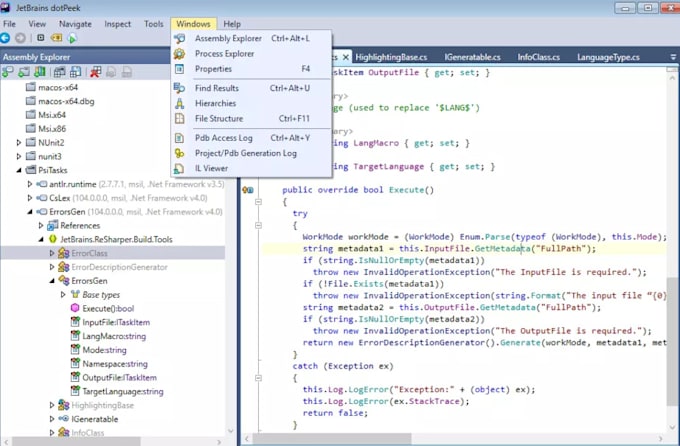
Task: Click the Hierarchies icon in Windows menu
Action: click(x=179, y=103)
